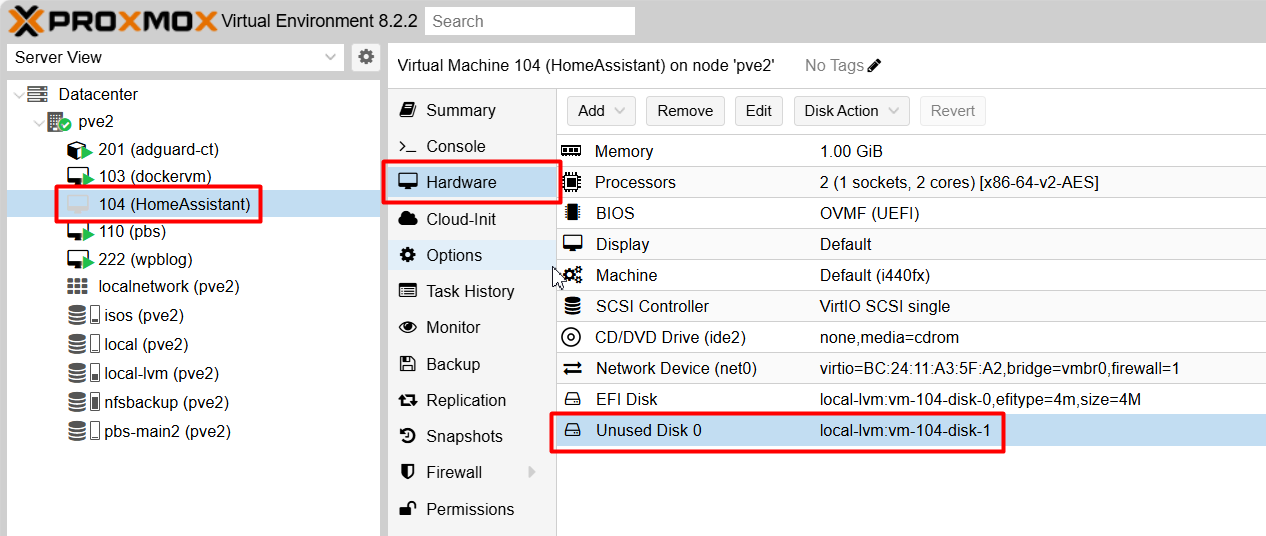The height and width of the screenshot is (536, 1266).
Task: Click the Edit button
Action: coord(759,111)
